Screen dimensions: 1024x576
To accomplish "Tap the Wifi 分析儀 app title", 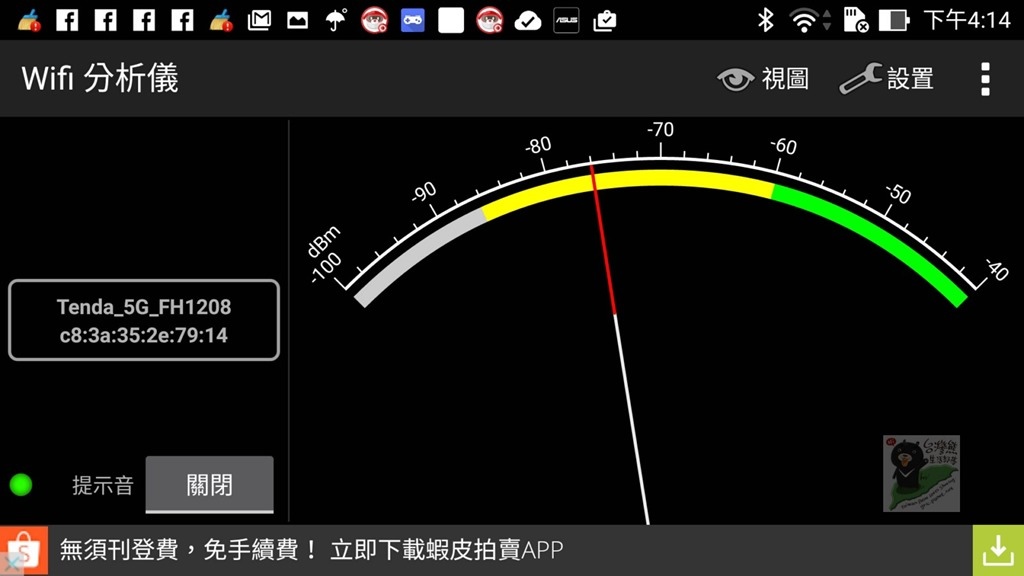I will (100, 79).
